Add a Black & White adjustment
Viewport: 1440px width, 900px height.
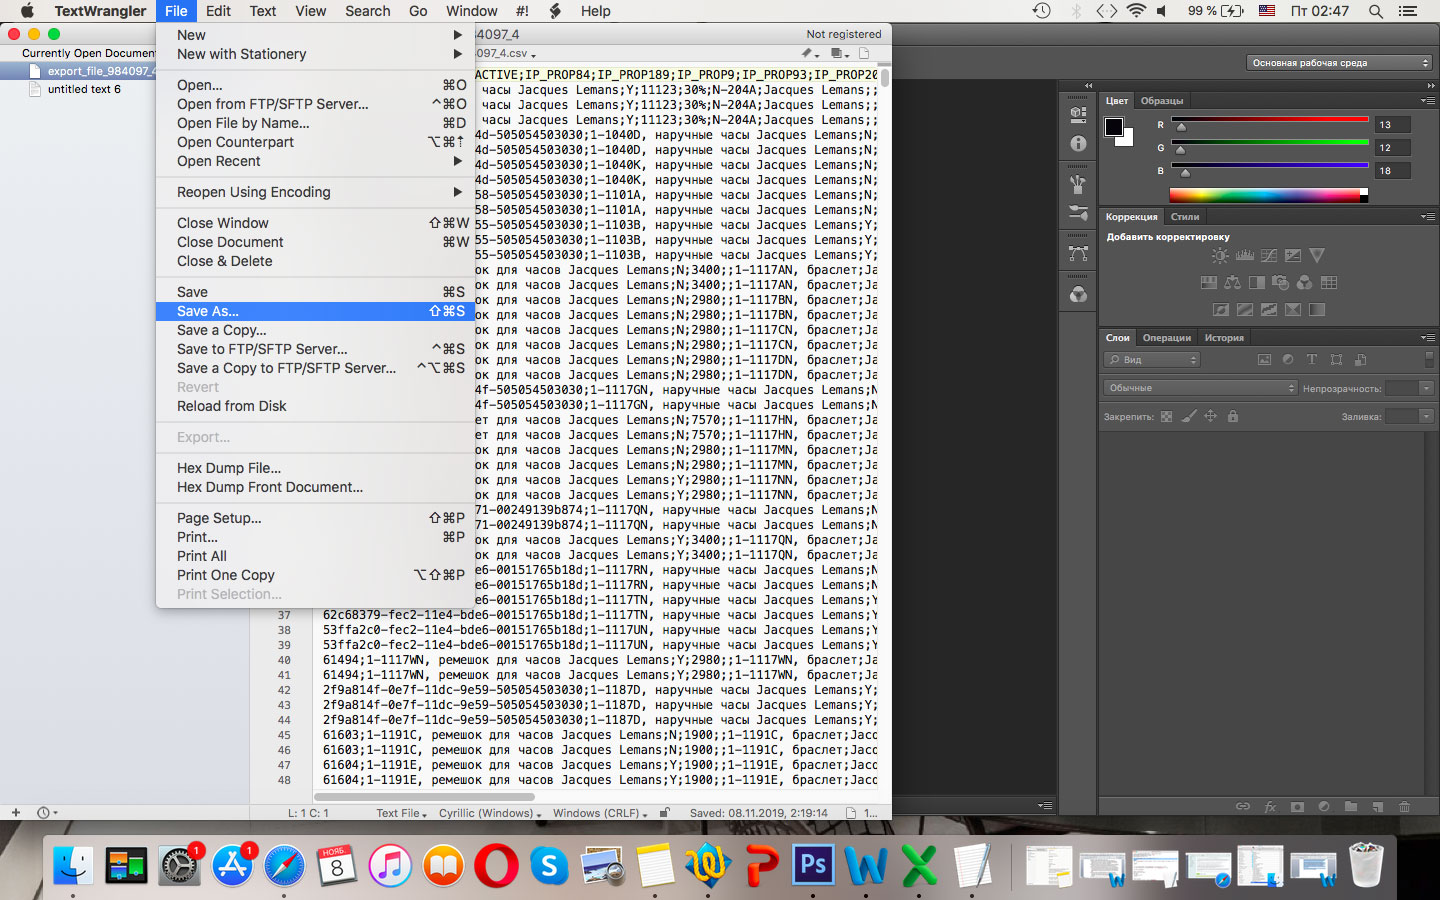(1256, 283)
